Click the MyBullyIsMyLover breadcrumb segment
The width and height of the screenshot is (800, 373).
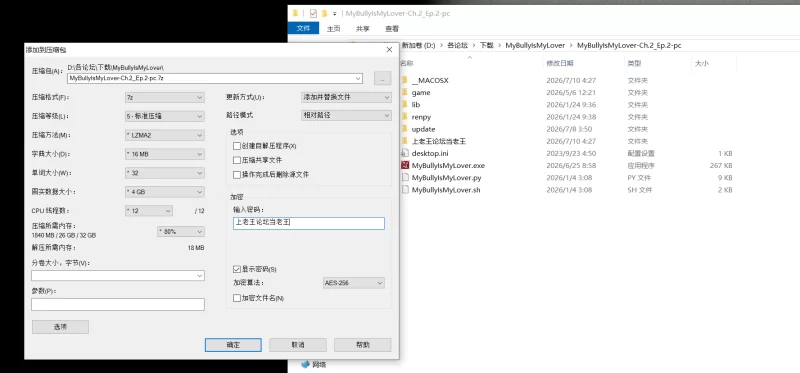pos(535,45)
